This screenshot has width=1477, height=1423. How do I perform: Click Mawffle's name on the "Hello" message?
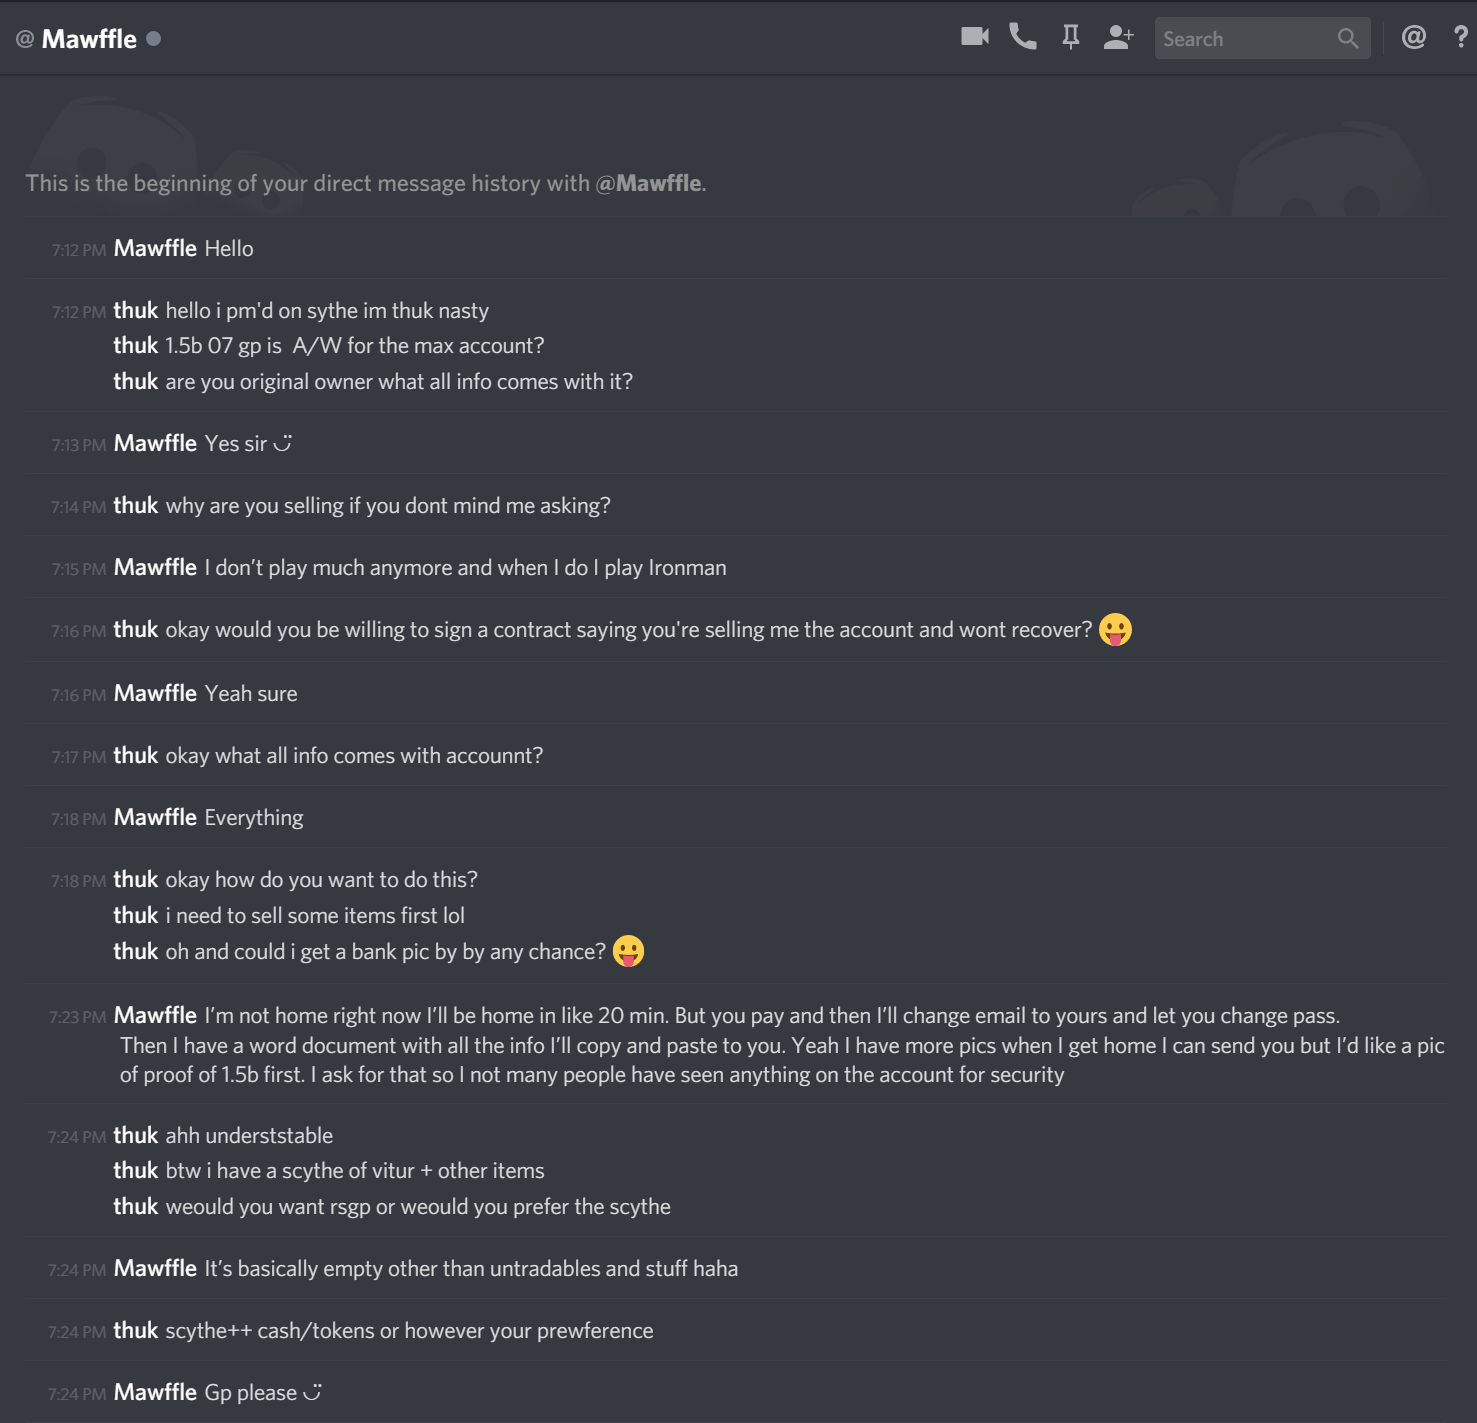(155, 248)
